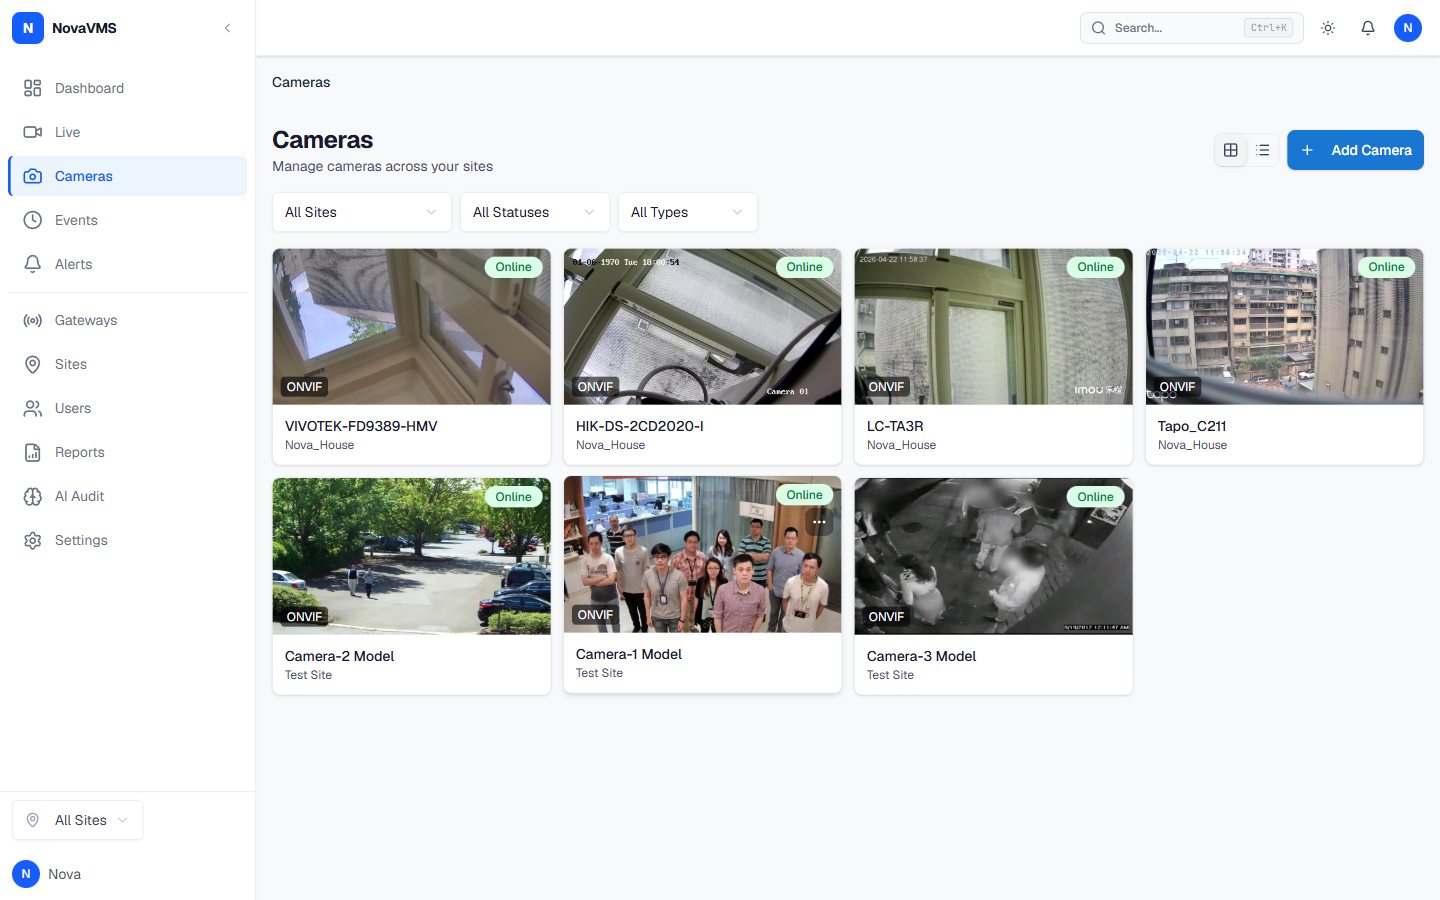The width and height of the screenshot is (1440, 900).
Task: Open the user avatar menu in the header
Action: coord(1408,28)
